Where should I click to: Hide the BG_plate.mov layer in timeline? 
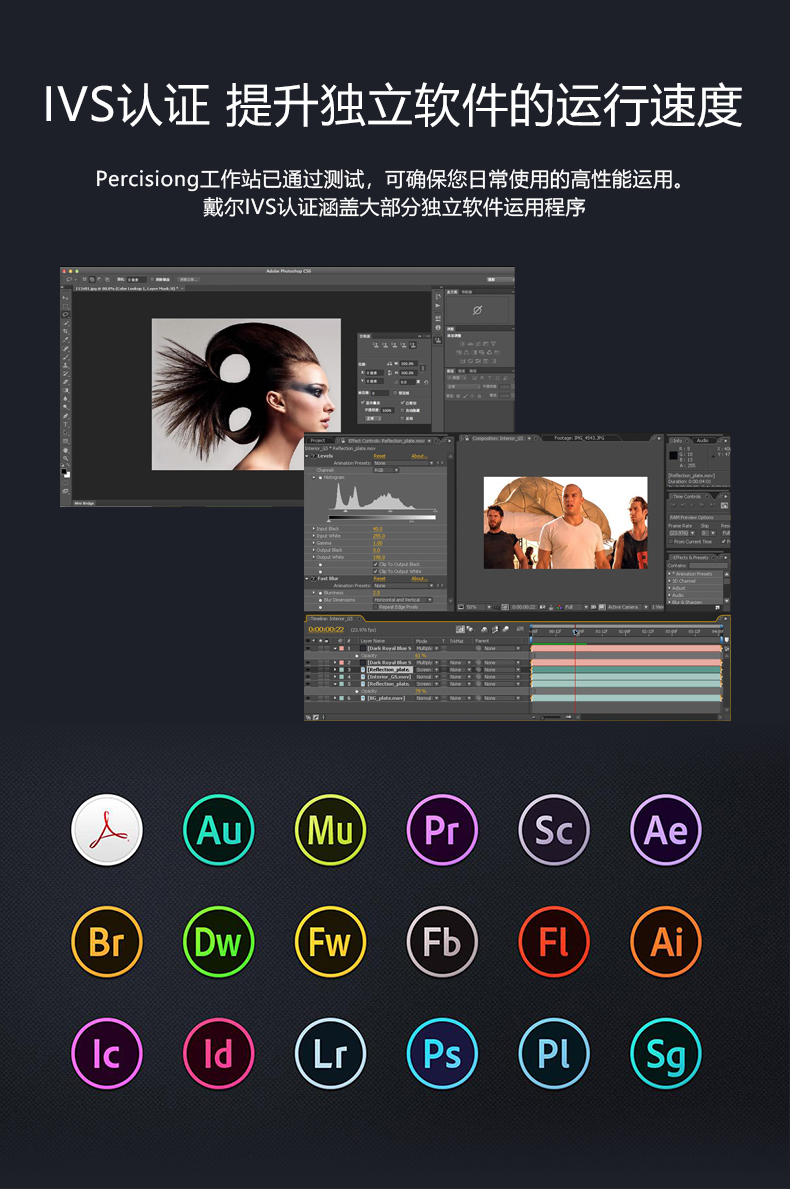(x=308, y=698)
